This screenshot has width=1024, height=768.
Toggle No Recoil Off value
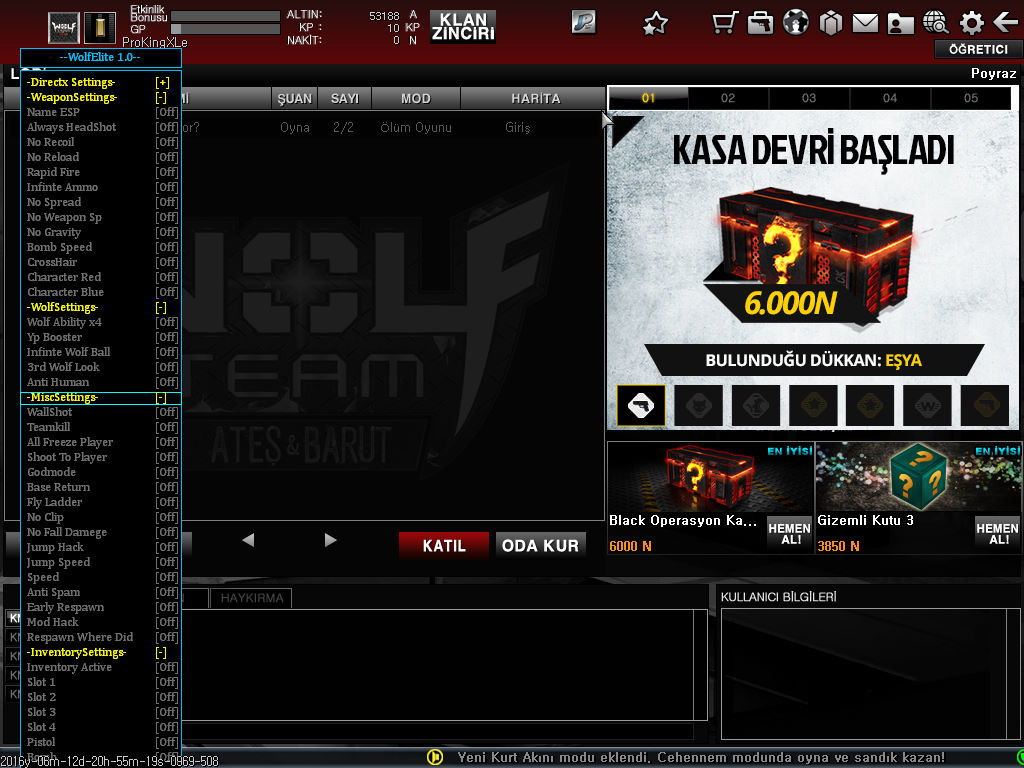[x=167, y=142]
